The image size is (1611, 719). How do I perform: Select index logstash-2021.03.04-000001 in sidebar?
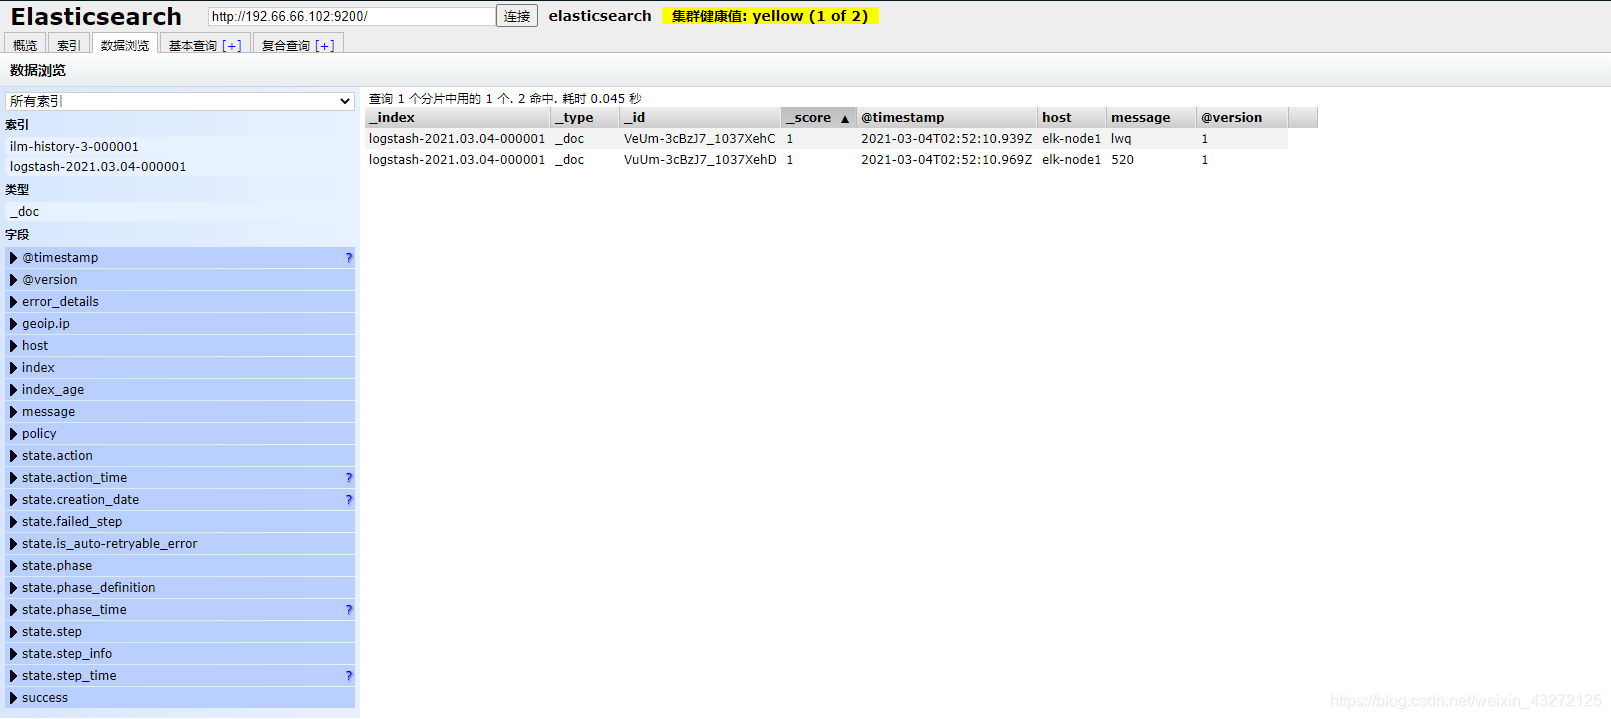(x=180, y=166)
